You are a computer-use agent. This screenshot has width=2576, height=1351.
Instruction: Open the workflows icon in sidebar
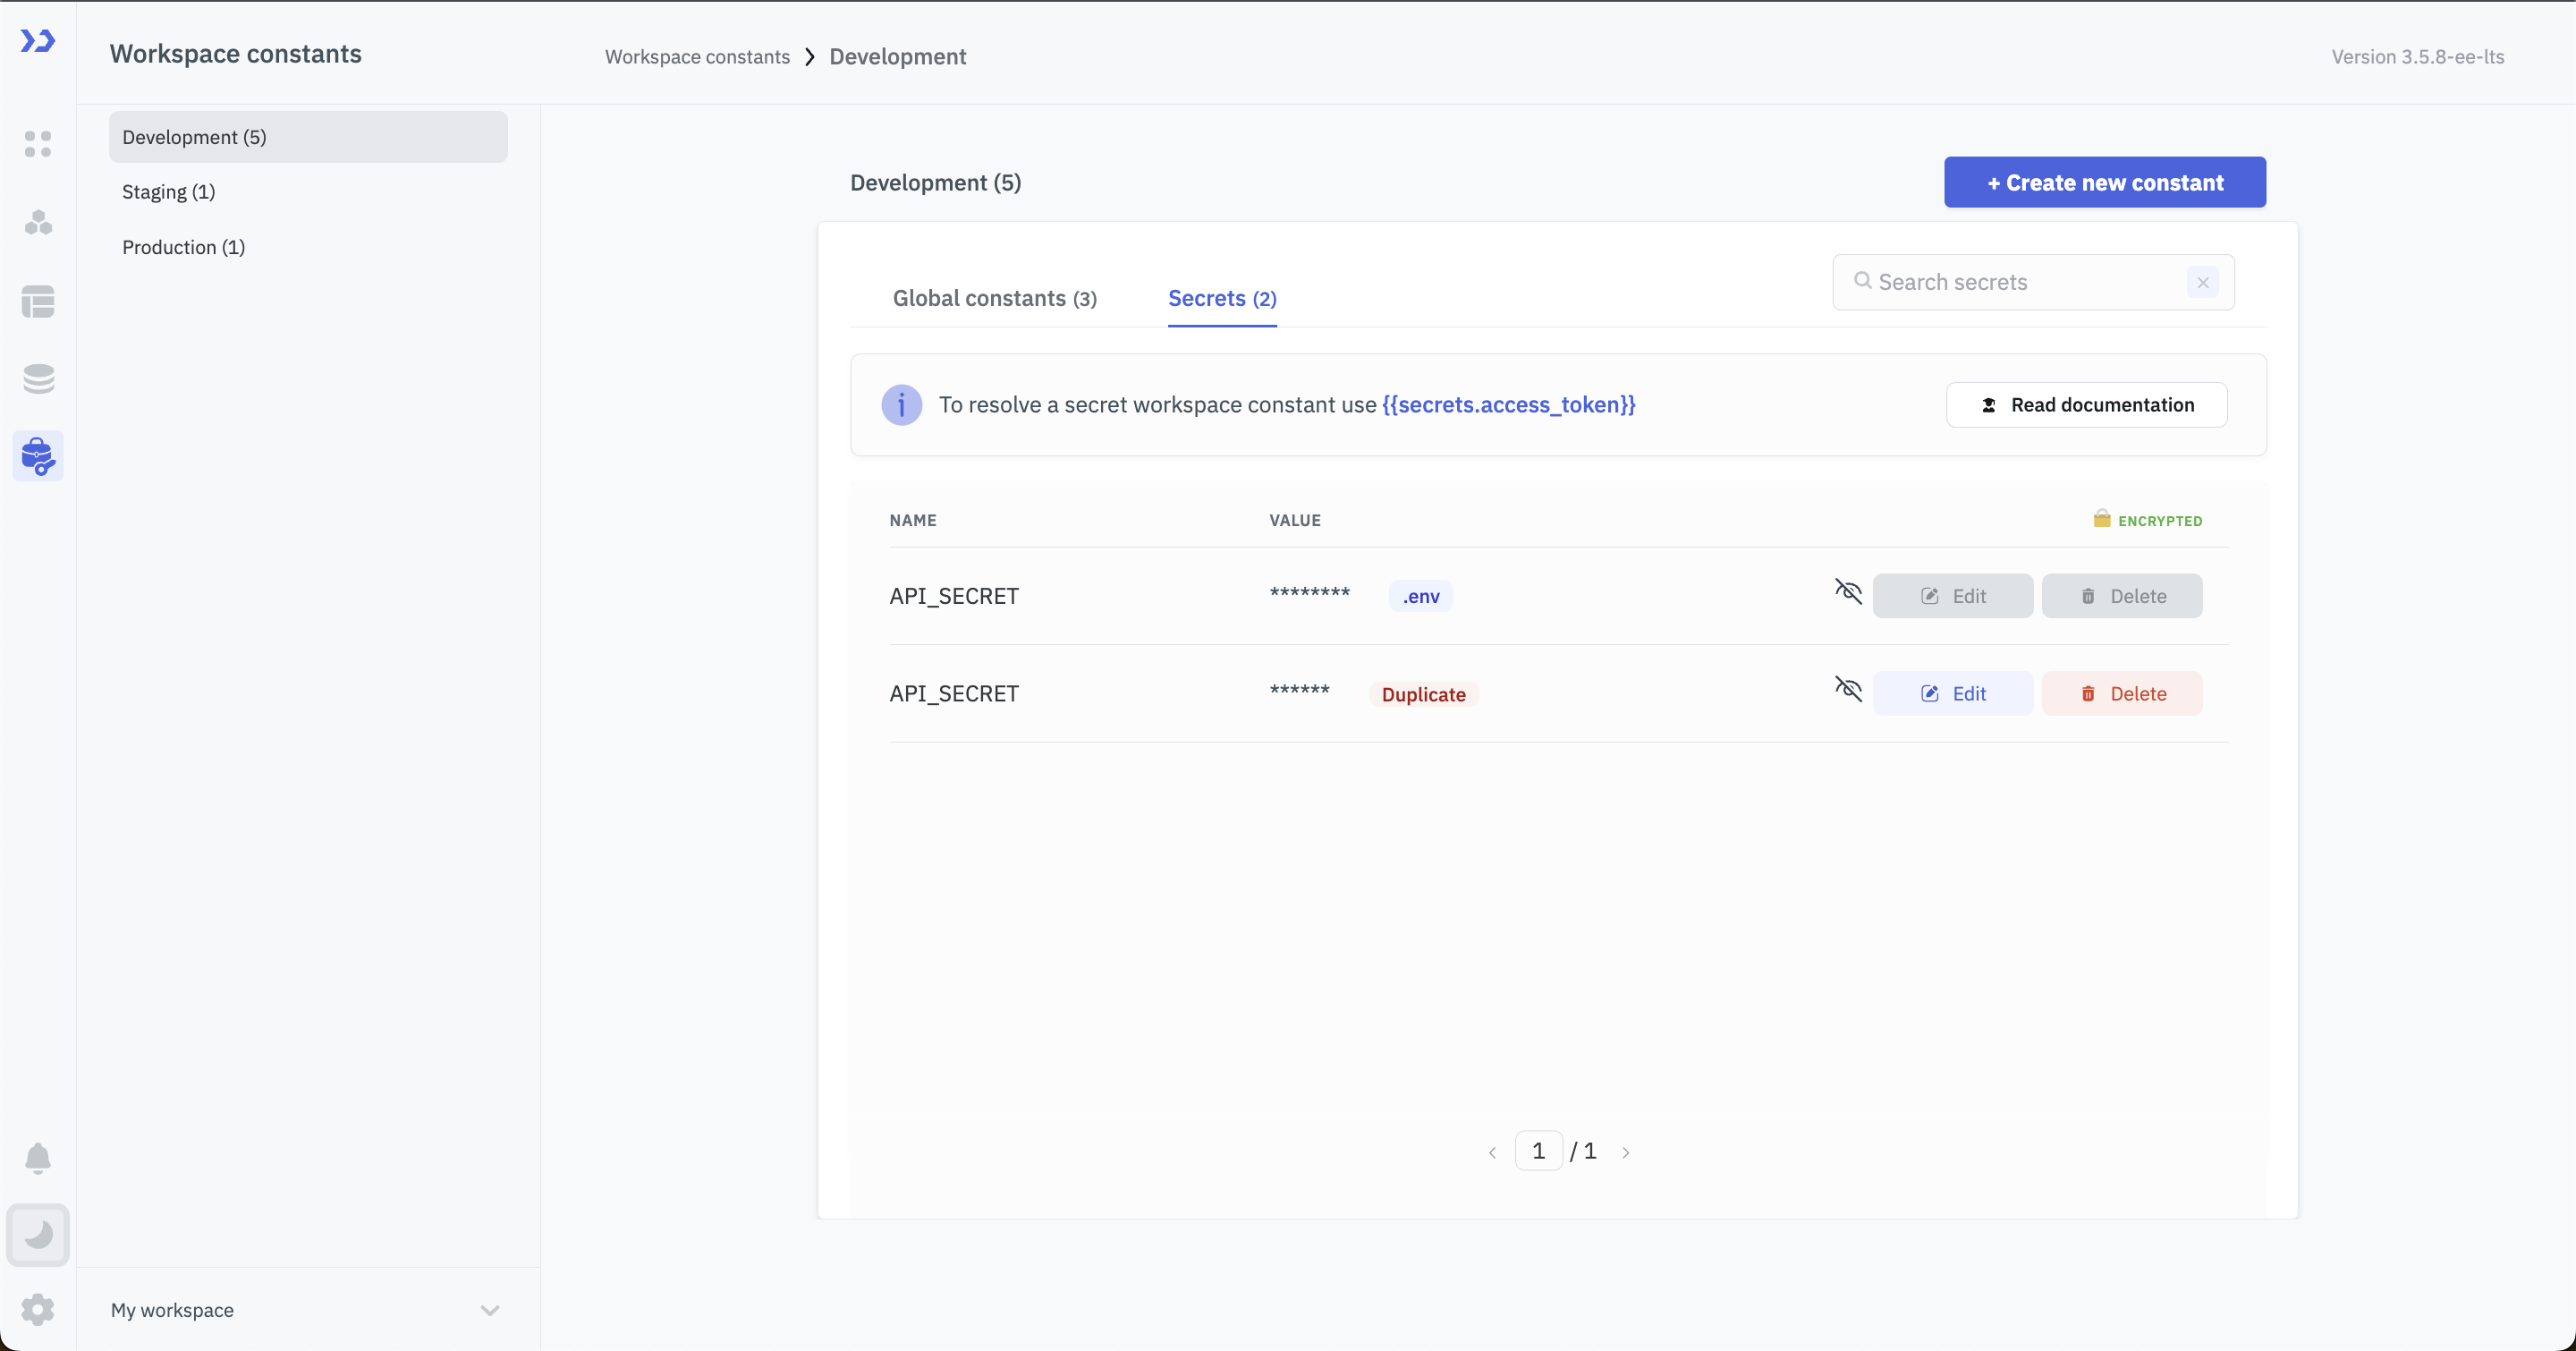pos(38,222)
